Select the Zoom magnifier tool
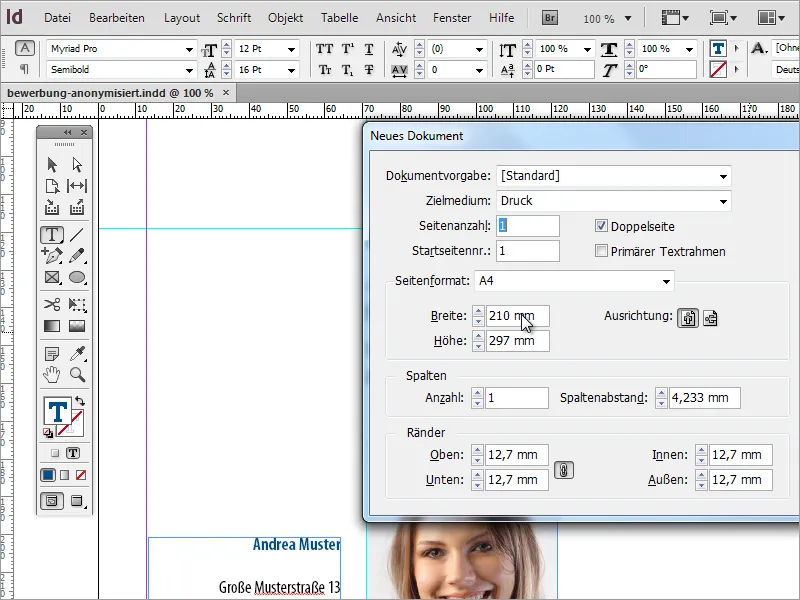Image resolution: width=800 pixels, height=600 pixels. coord(77,374)
